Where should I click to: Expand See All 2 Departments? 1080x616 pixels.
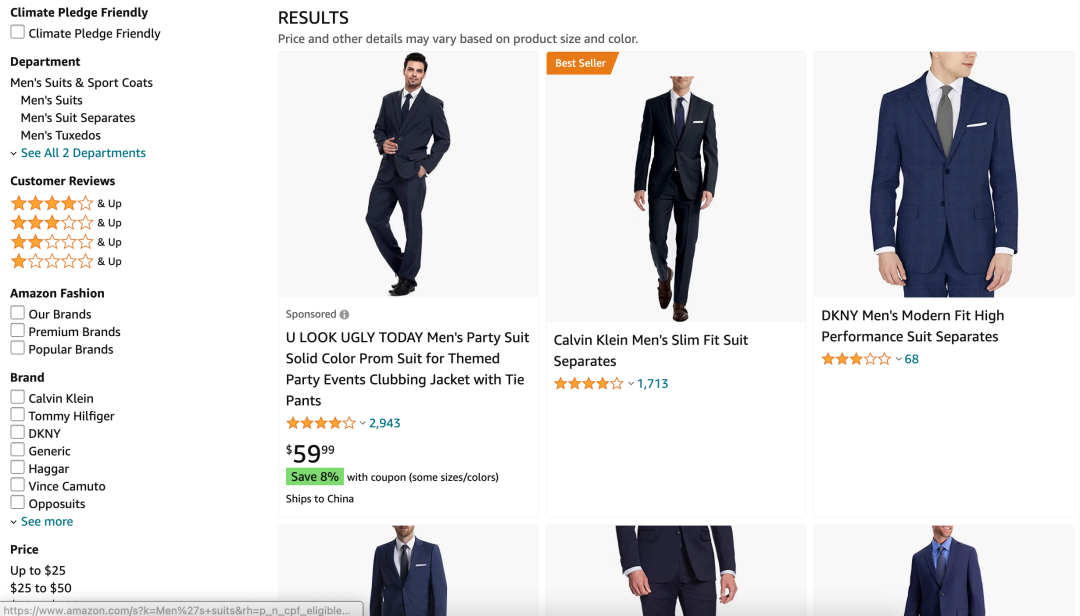(x=83, y=153)
